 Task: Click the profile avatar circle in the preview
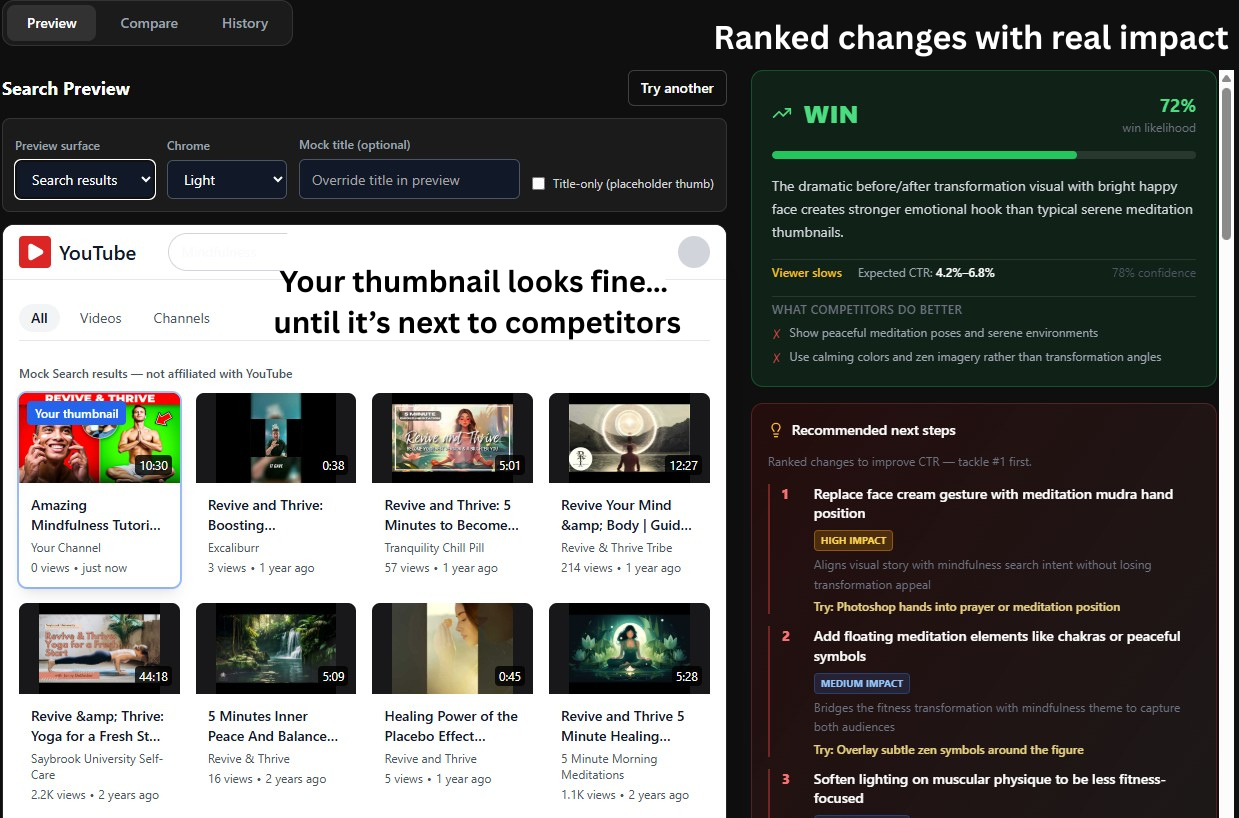click(x=693, y=252)
